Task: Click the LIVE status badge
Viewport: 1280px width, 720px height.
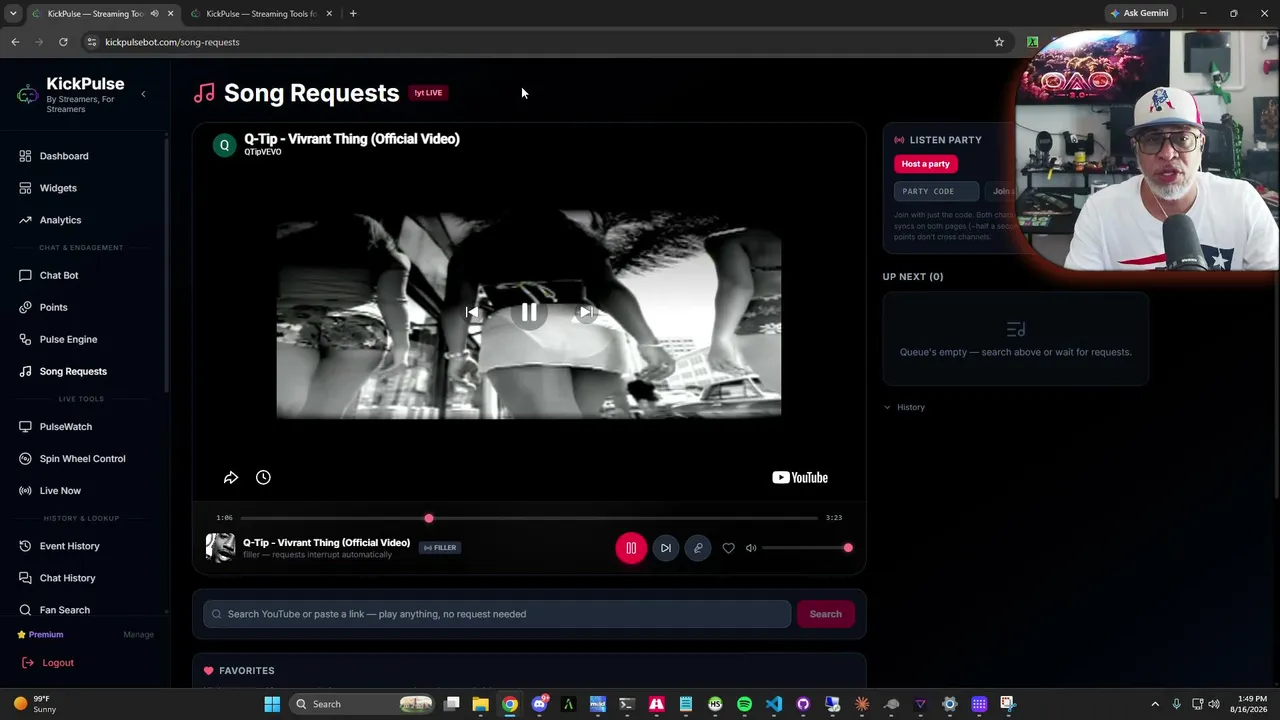Action: 428,93
